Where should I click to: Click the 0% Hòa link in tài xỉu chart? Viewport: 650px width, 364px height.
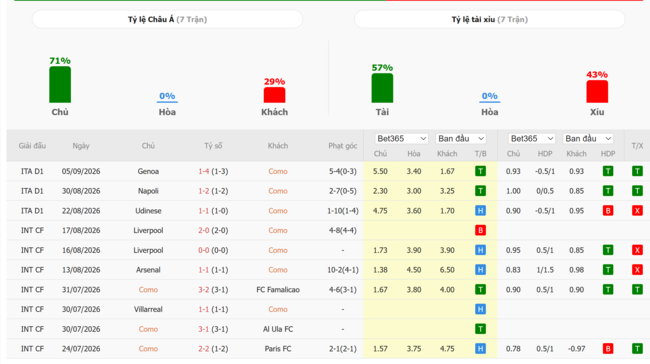490,96
